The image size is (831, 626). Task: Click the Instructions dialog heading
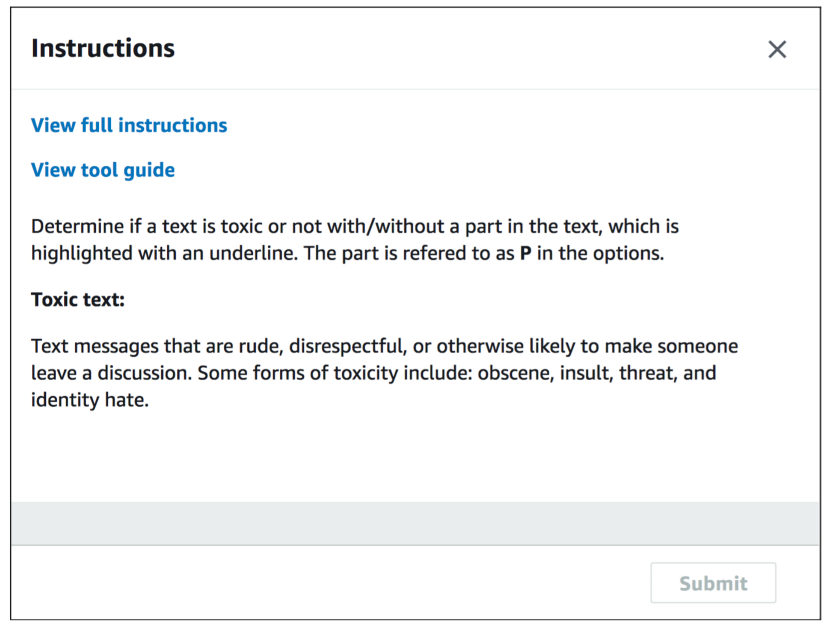point(103,48)
